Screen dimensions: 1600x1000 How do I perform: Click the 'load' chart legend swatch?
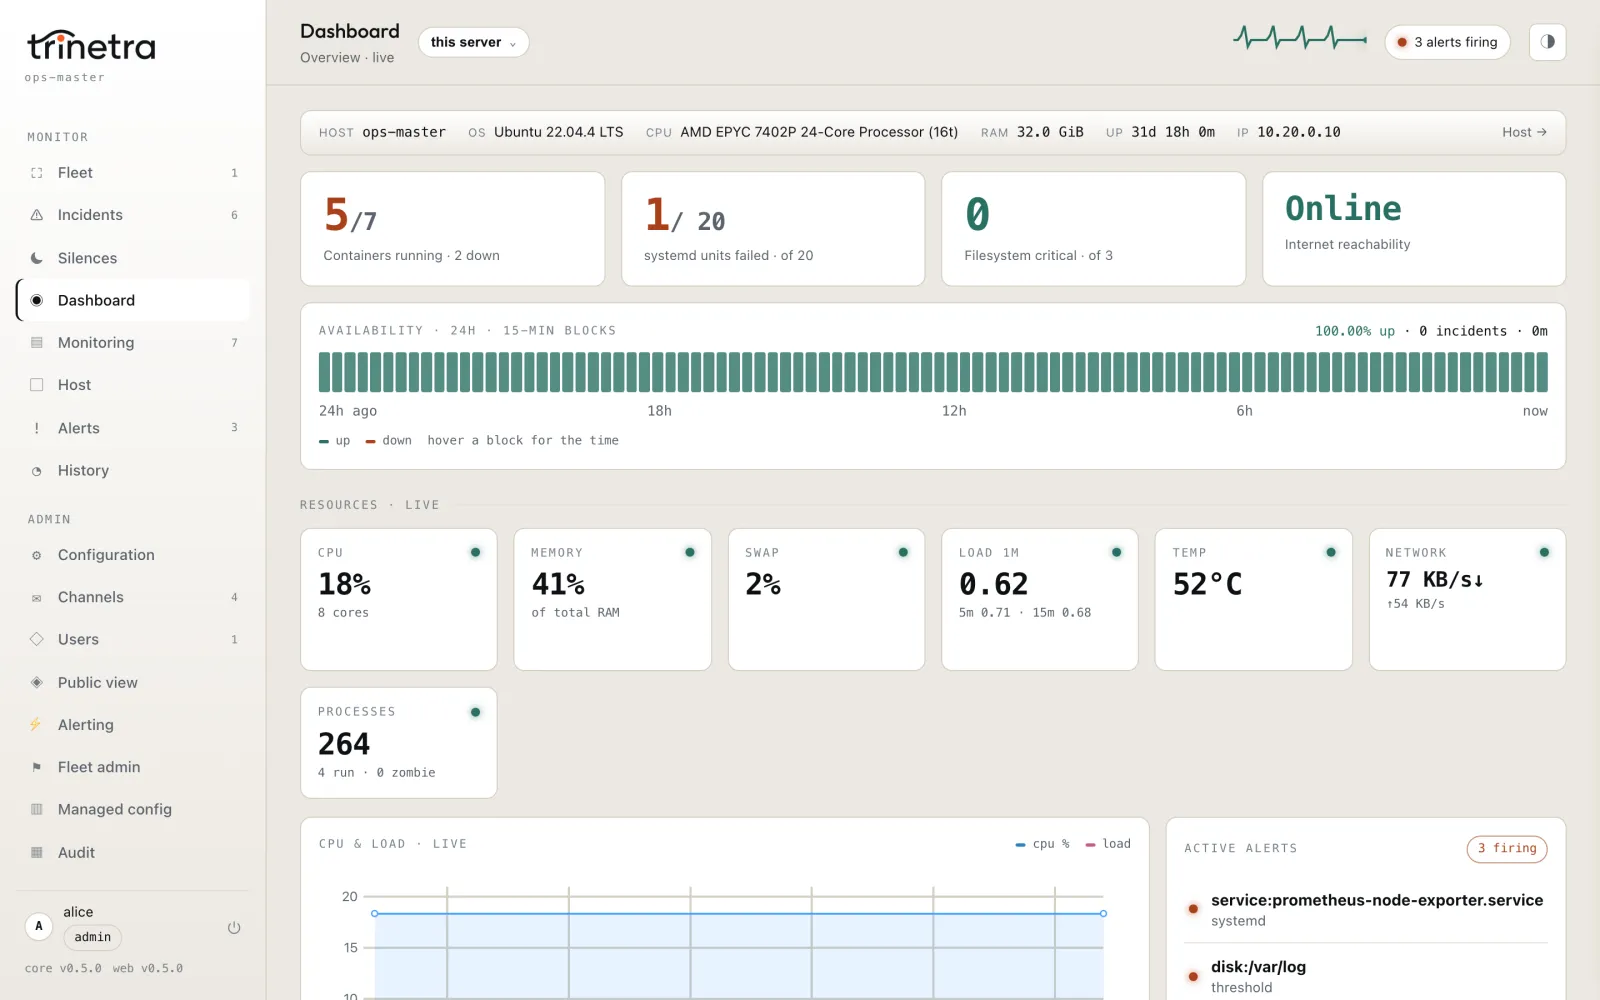[1090, 845]
